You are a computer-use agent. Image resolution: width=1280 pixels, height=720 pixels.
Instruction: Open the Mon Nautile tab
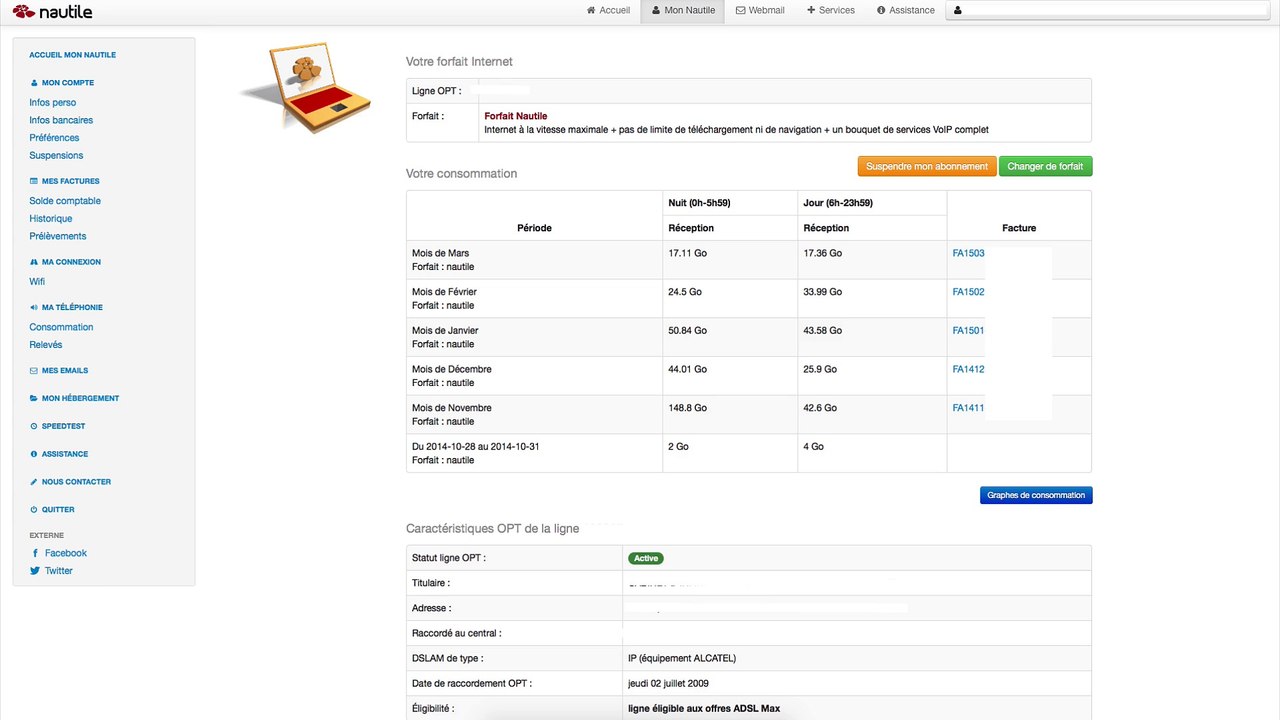click(x=683, y=11)
